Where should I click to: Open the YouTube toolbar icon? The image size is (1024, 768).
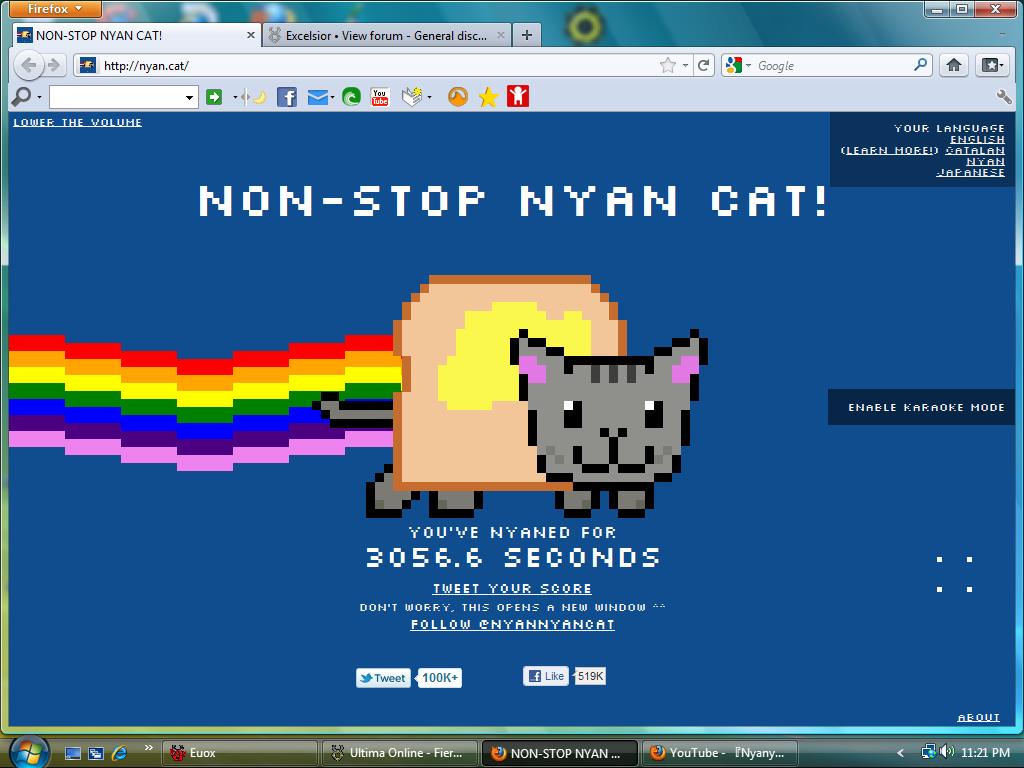379,97
